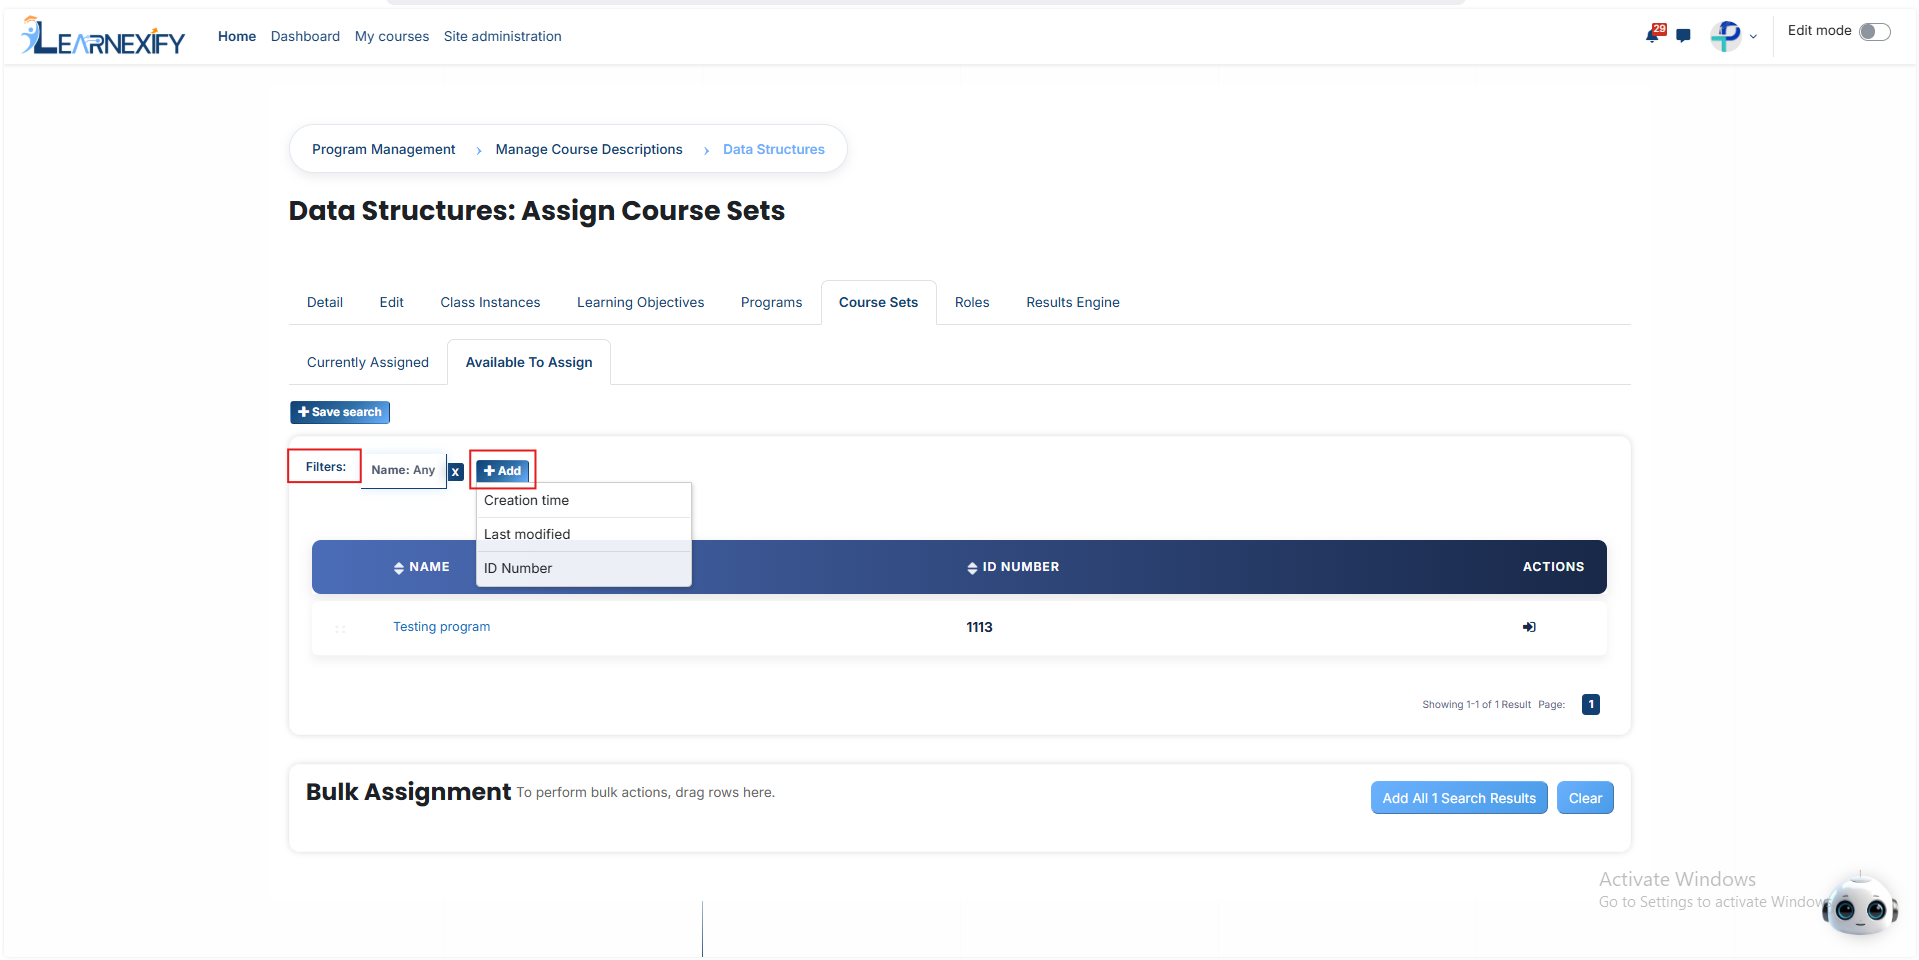
Task: Open the Edit tab
Action: click(392, 302)
